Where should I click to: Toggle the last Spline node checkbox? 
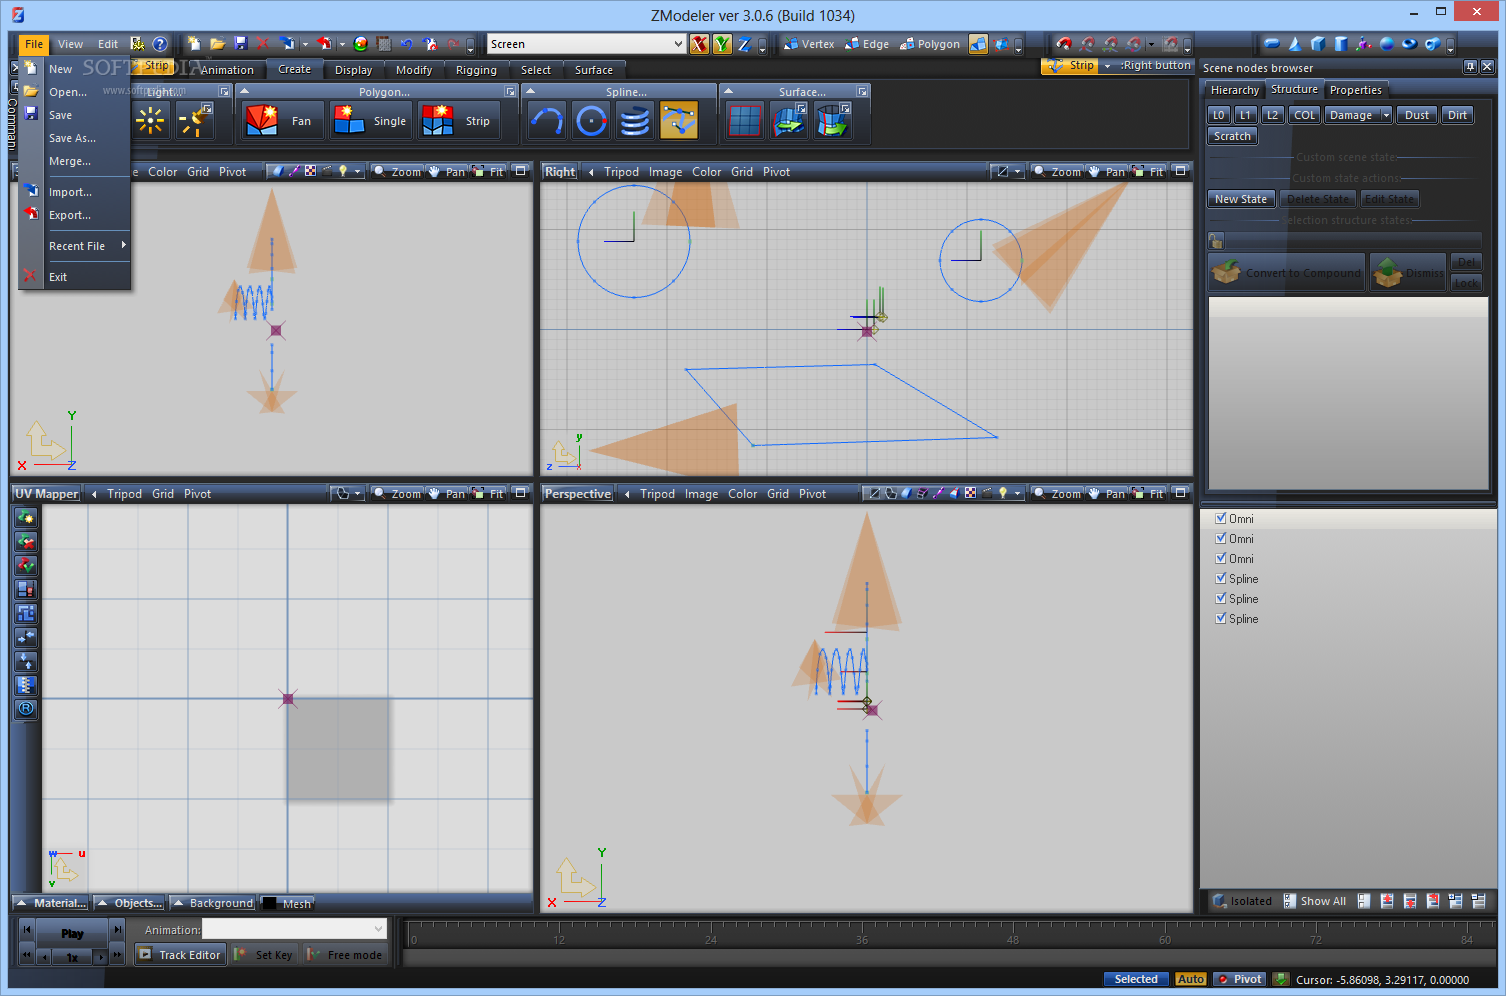[x=1220, y=618]
